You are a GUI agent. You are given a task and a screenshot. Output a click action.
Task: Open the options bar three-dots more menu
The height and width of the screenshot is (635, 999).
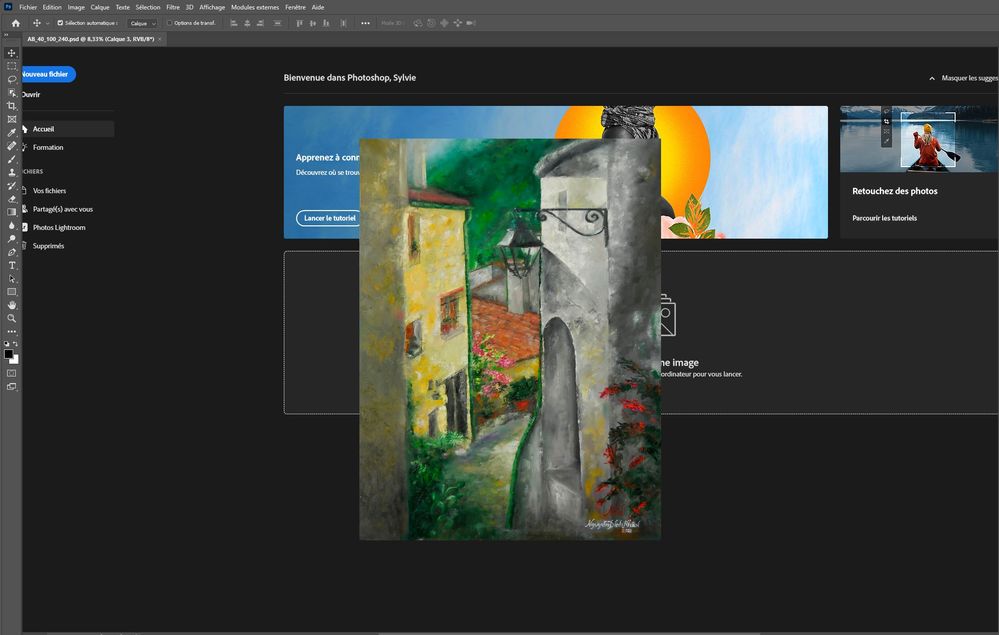click(x=365, y=23)
